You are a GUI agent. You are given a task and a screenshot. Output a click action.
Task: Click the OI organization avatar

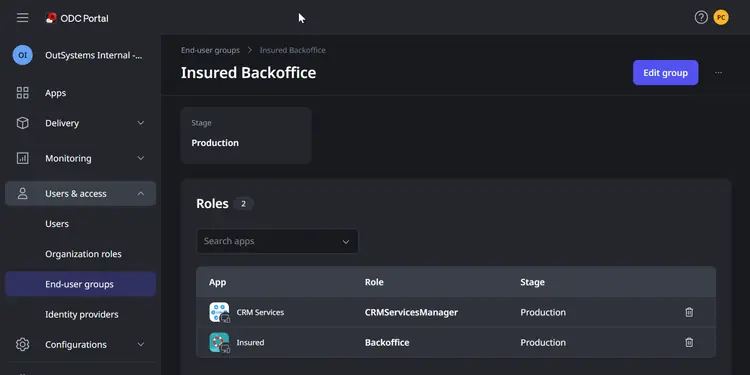(22, 55)
